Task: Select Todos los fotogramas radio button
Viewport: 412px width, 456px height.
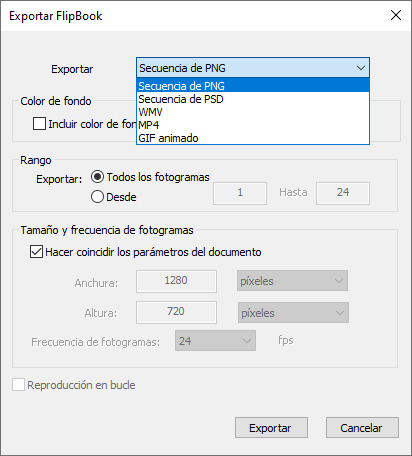Action: pyautogui.click(x=97, y=177)
